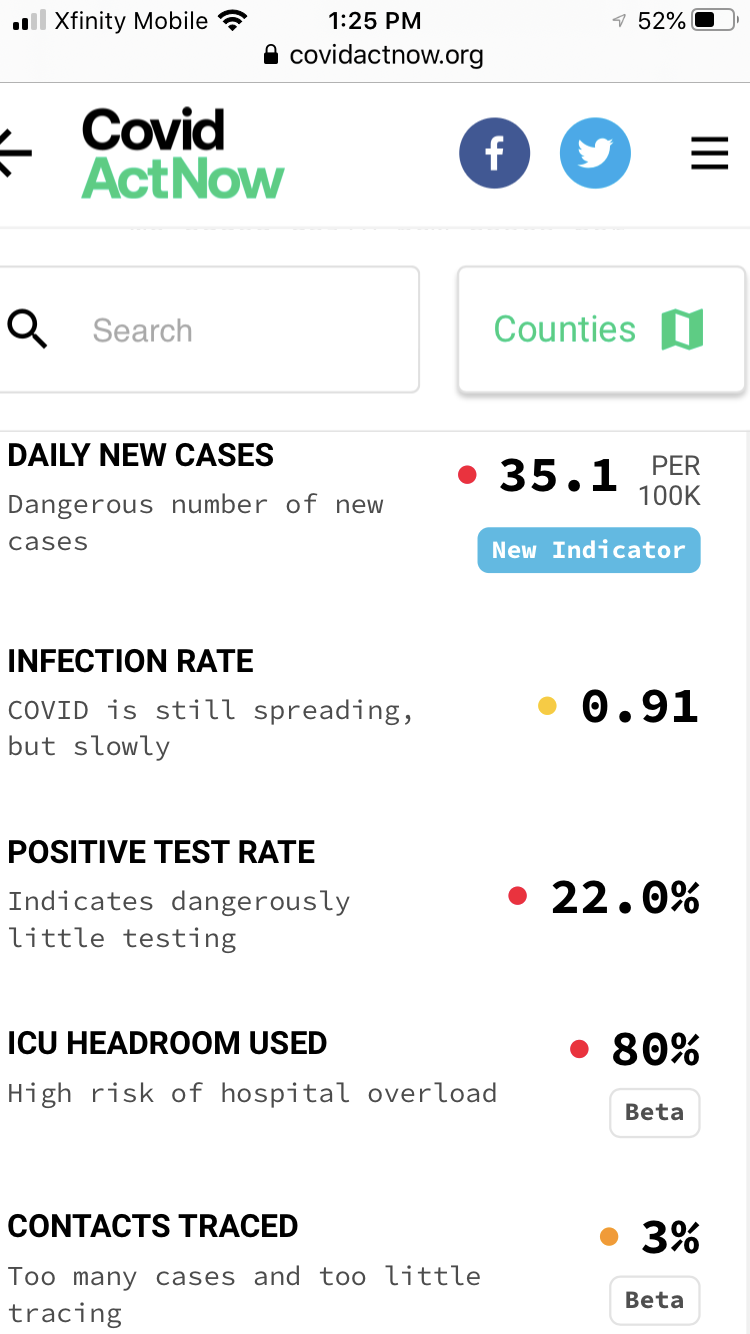The height and width of the screenshot is (1334, 750).
Task: Open the Daily New Cases metric
Action: pos(140,455)
